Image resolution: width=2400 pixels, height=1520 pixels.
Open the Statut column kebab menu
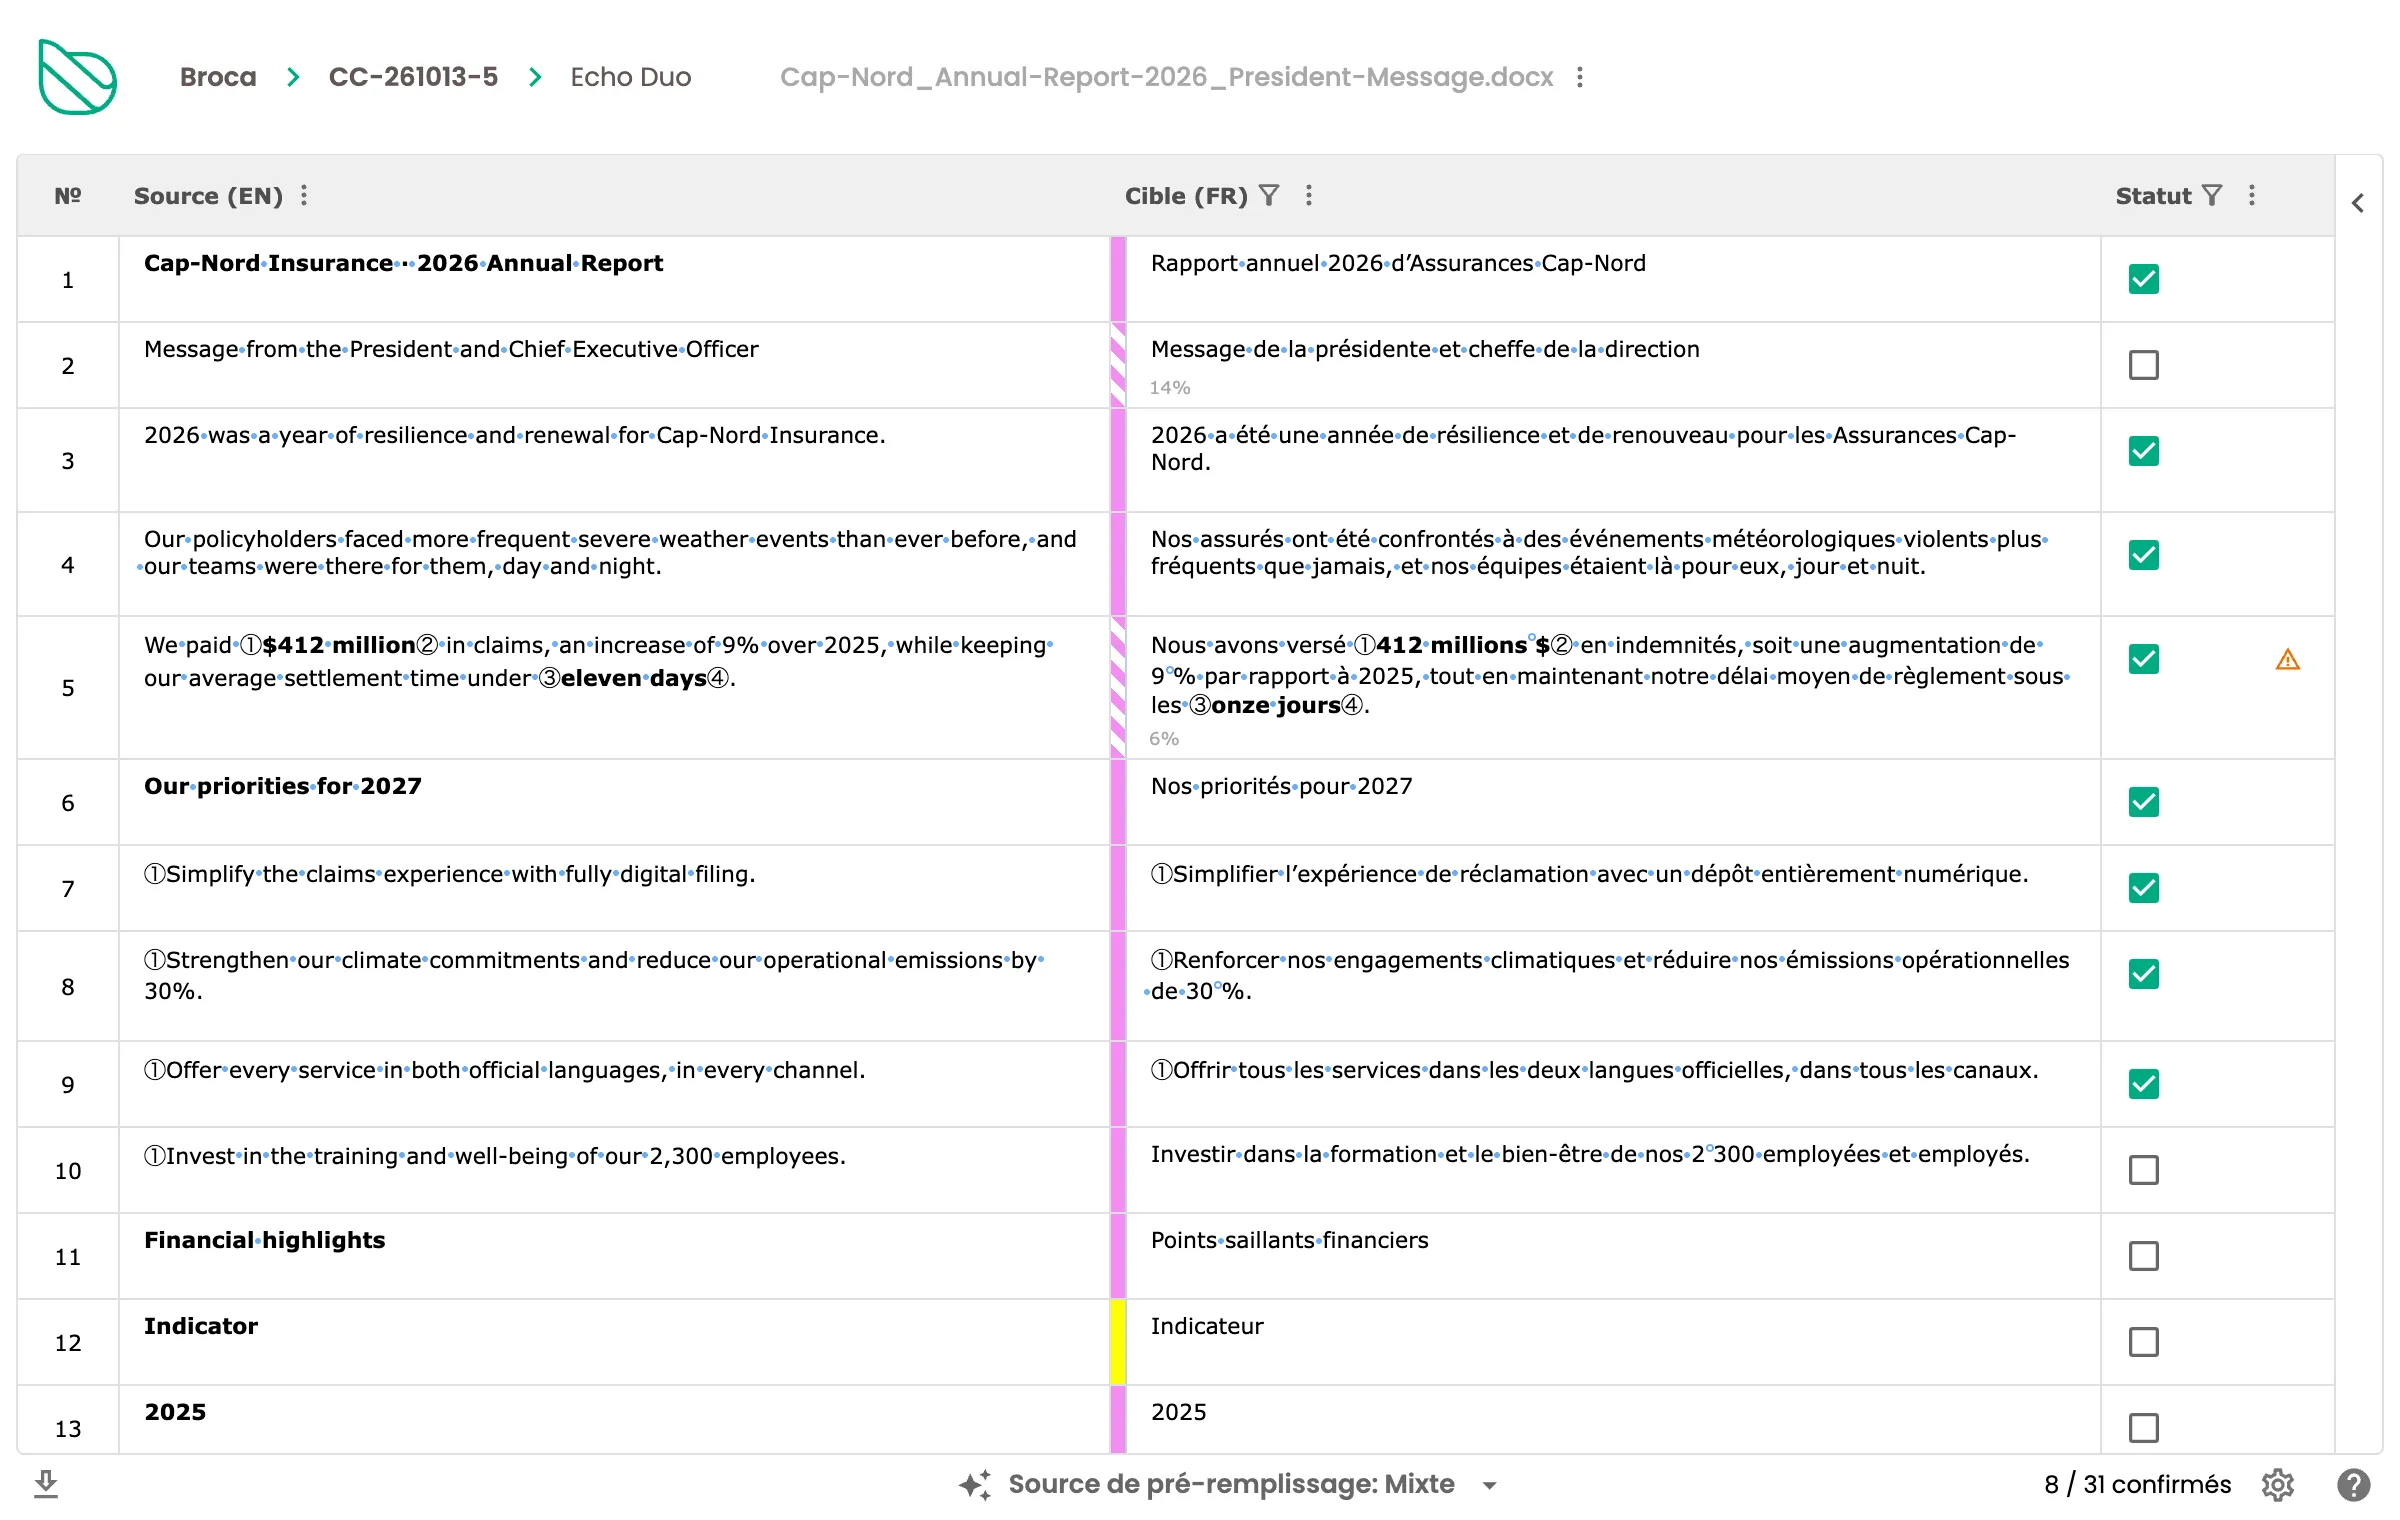coord(2252,195)
